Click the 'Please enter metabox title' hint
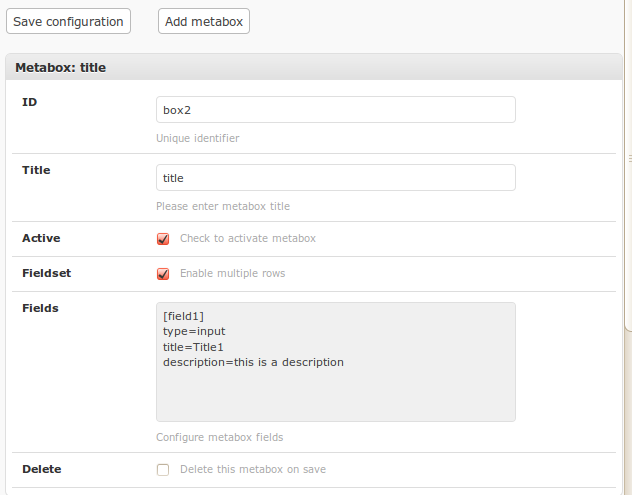 tap(223, 206)
